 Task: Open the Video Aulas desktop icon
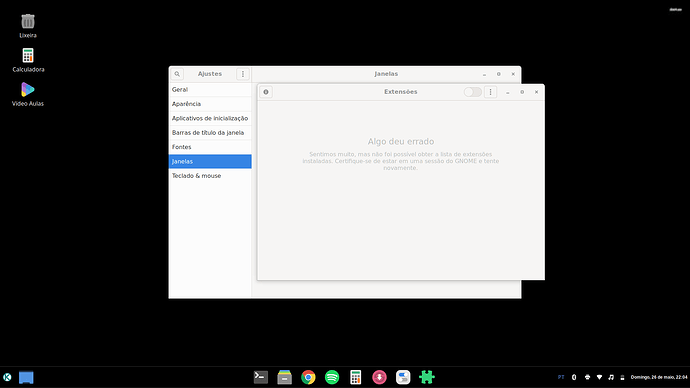(x=28, y=94)
